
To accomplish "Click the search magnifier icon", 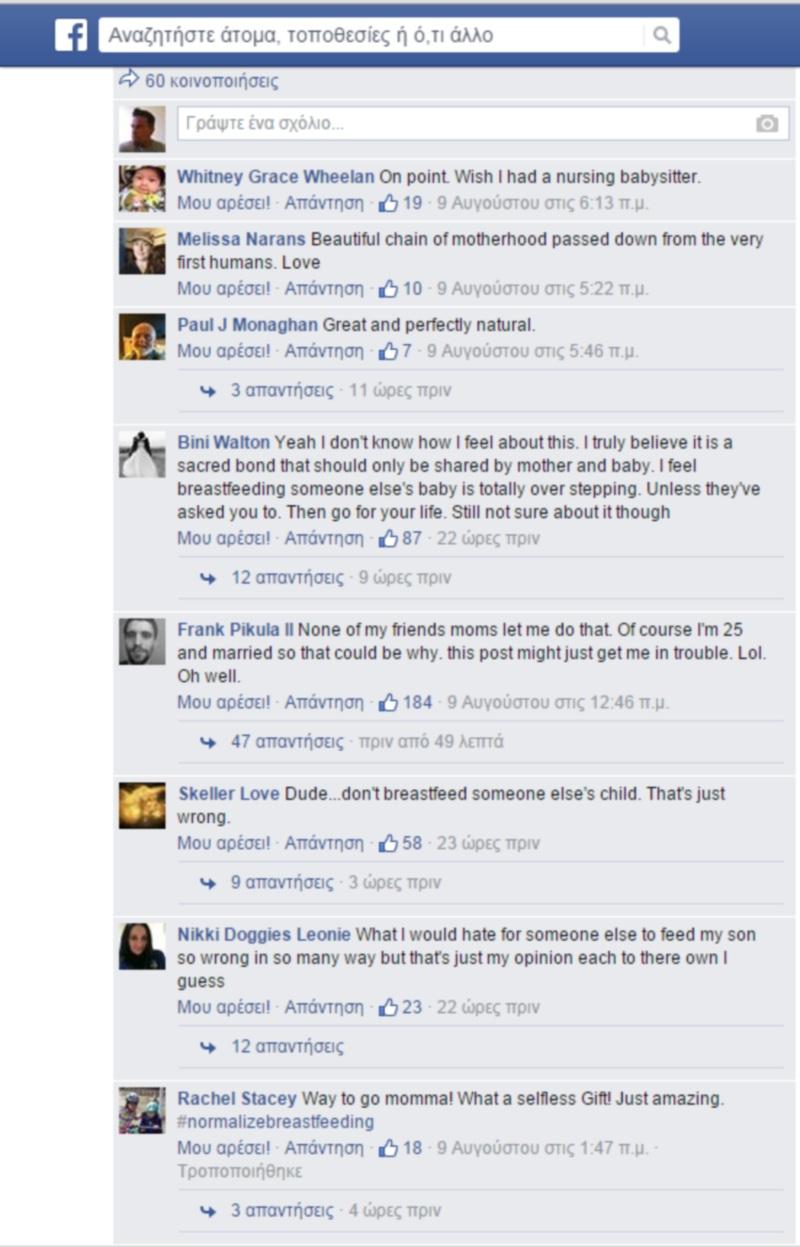I will [661, 36].
